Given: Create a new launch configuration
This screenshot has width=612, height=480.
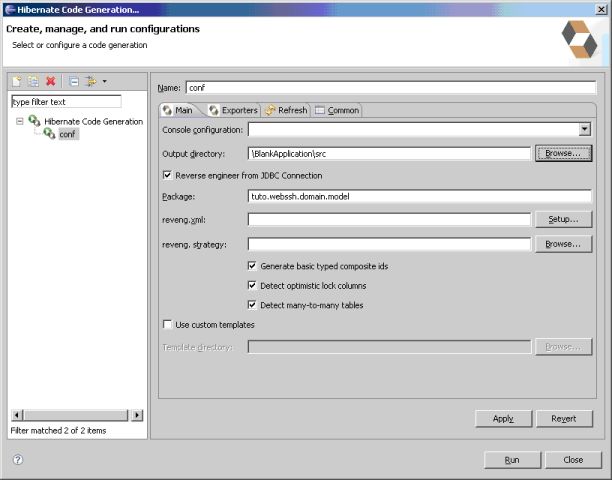Looking at the screenshot, I should [x=17, y=81].
